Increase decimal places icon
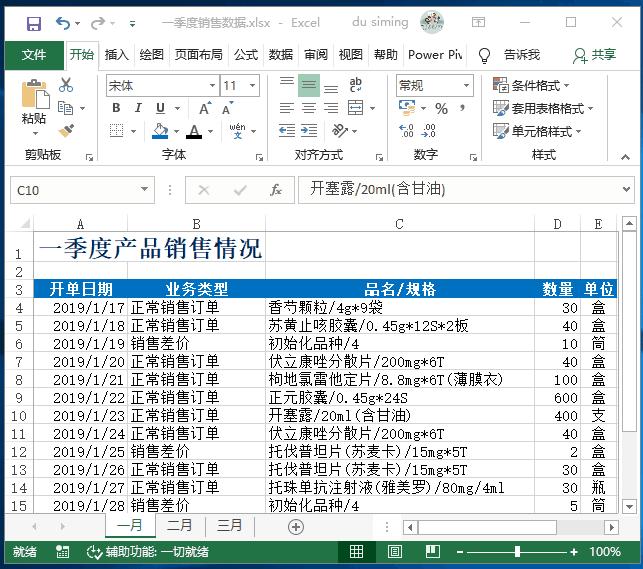643x569 pixels. (406, 131)
